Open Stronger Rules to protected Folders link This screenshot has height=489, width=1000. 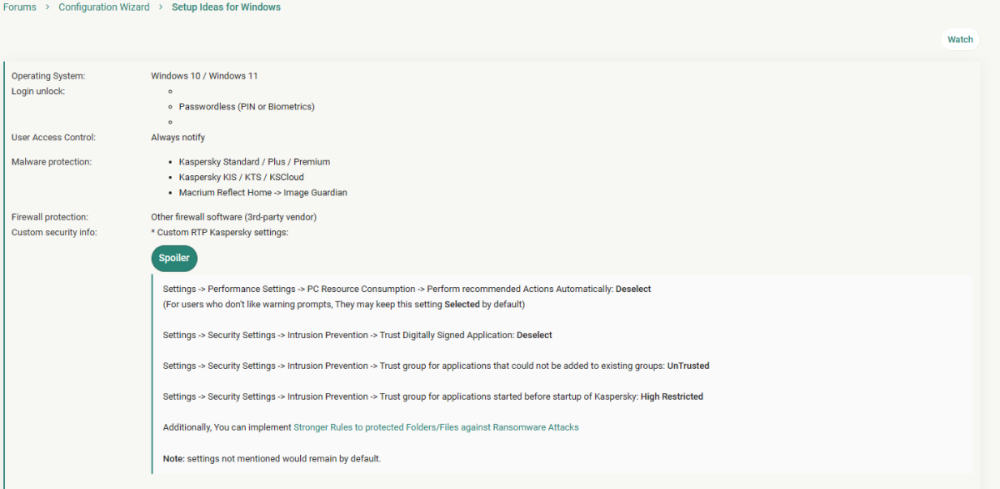(x=436, y=428)
